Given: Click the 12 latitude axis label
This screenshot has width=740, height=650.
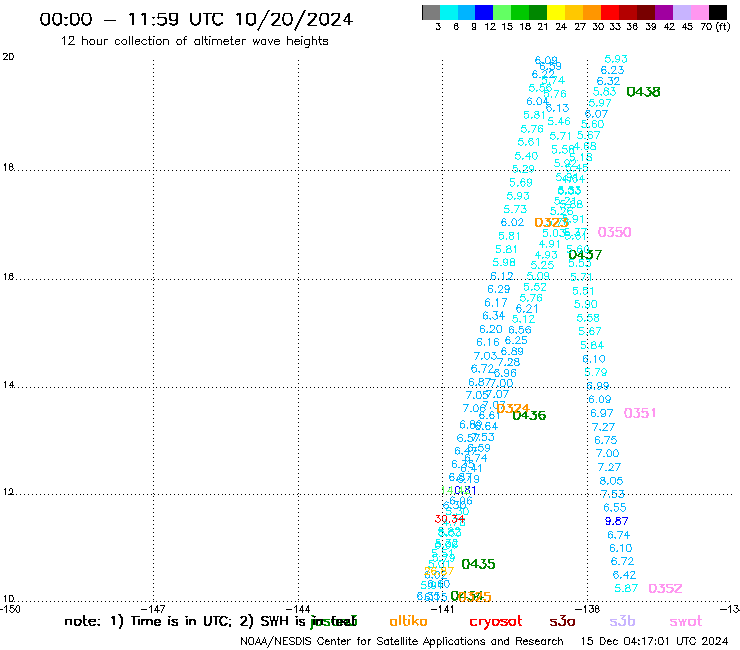Looking at the screenshot, I should point(8,492).
